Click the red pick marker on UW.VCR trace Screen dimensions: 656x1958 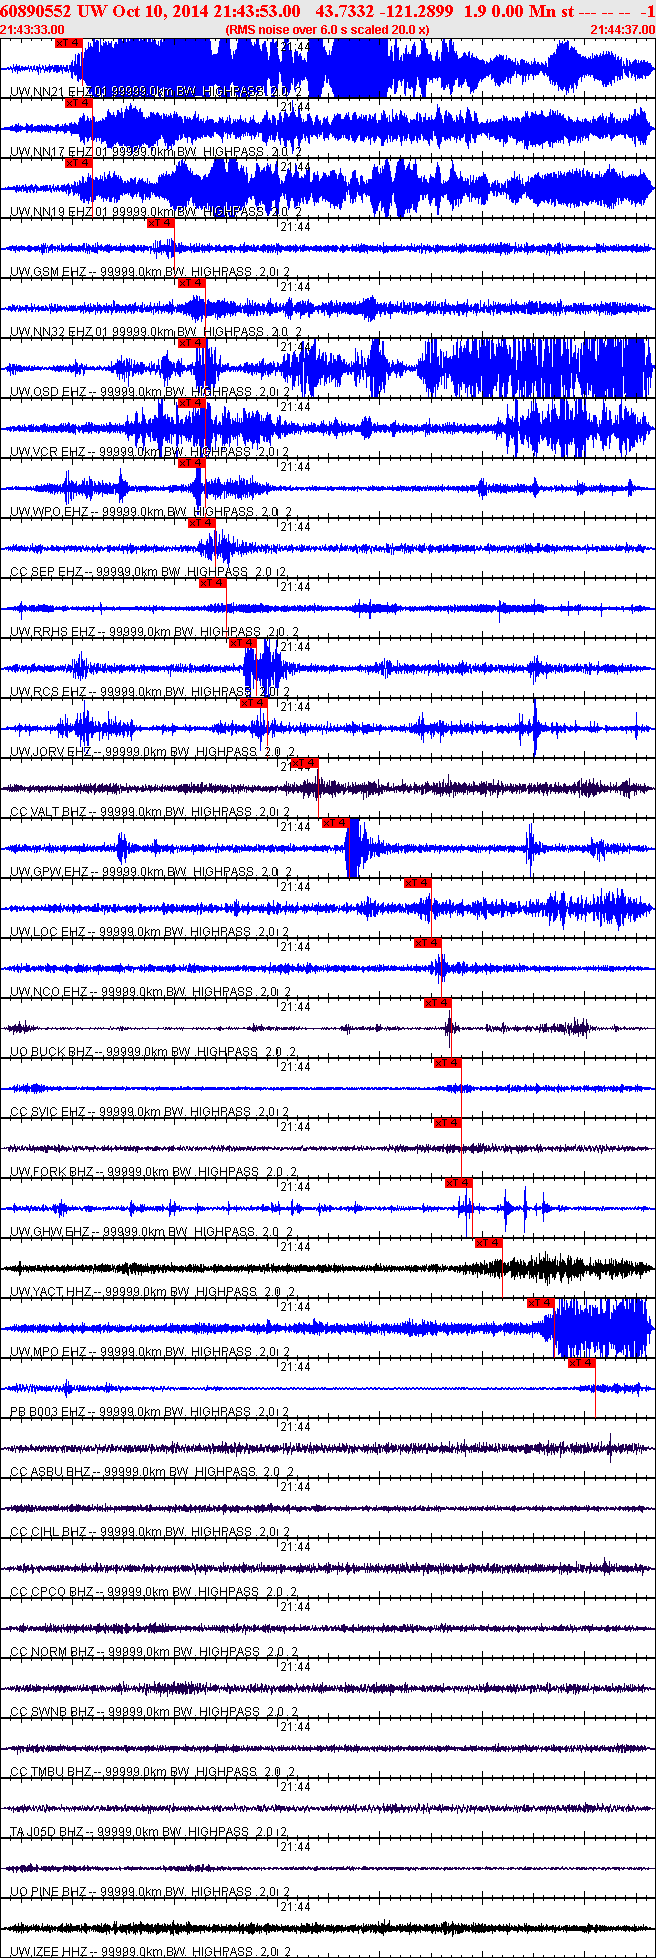[192, 403]
